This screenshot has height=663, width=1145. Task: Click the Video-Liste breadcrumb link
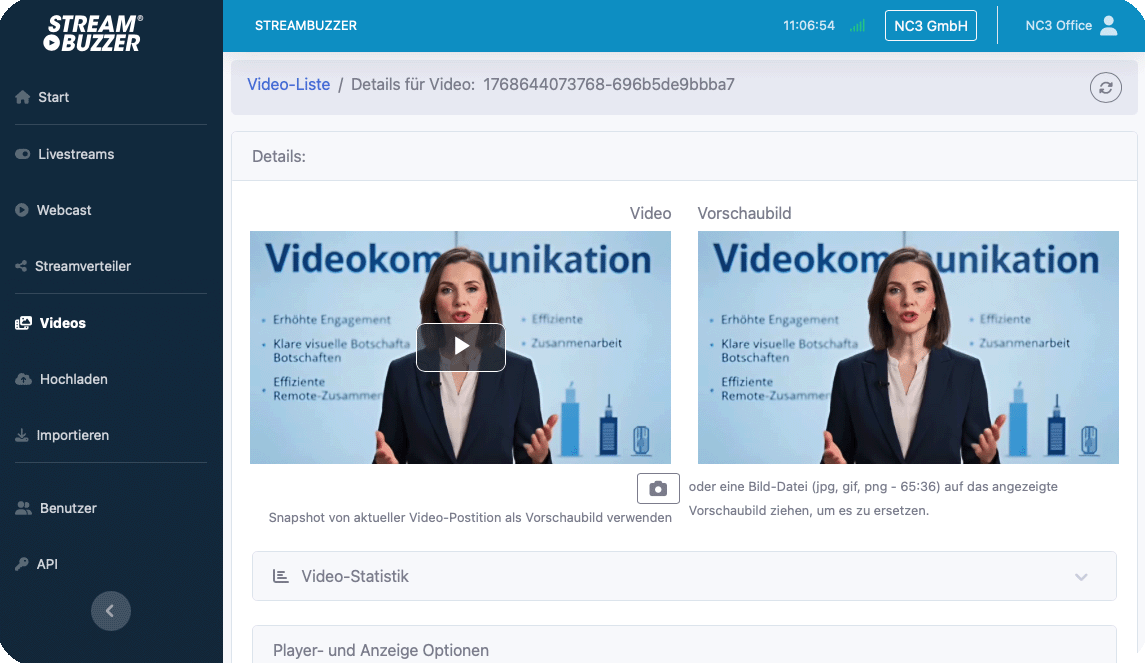pos(288,85)
